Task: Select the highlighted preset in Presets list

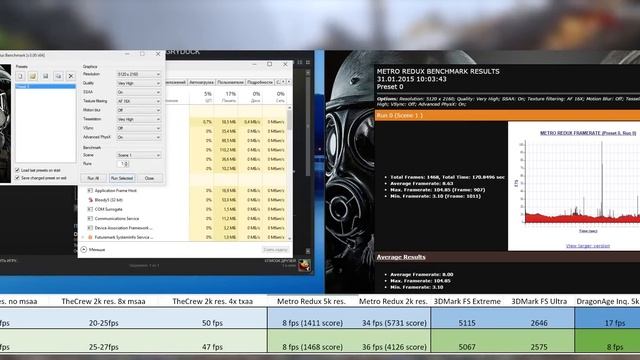Action: point(45,87)
